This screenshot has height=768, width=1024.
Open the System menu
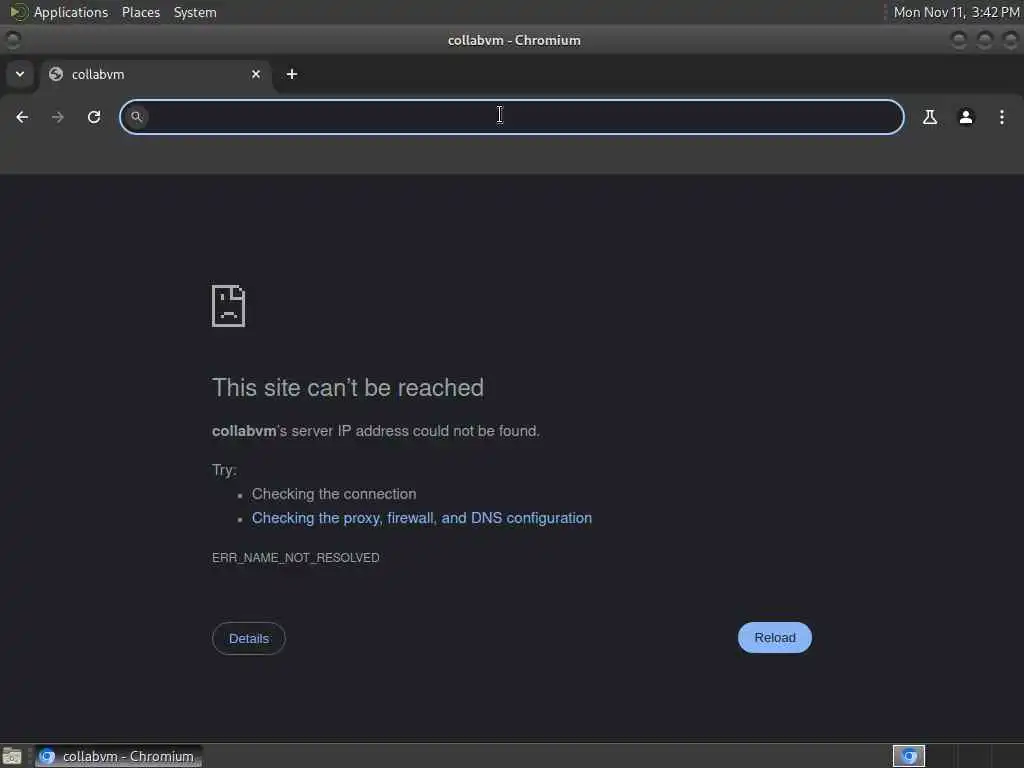click(x=195, y=12)
